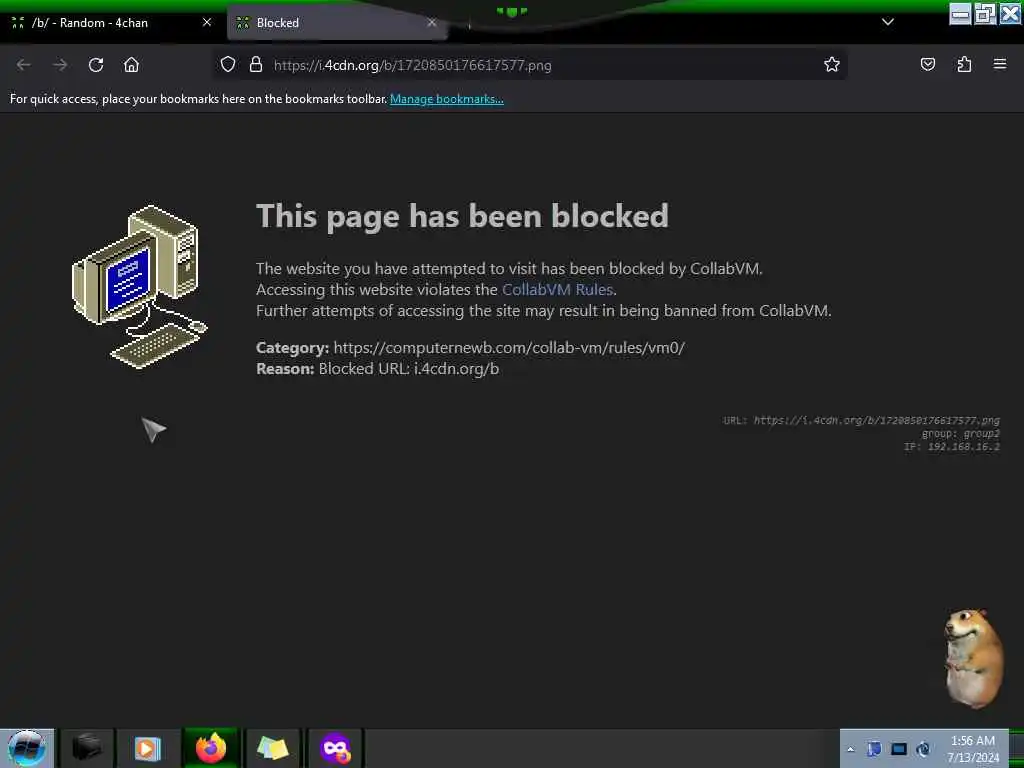
Task: Restore down the Firefox window
Action: tap(985, 13)
